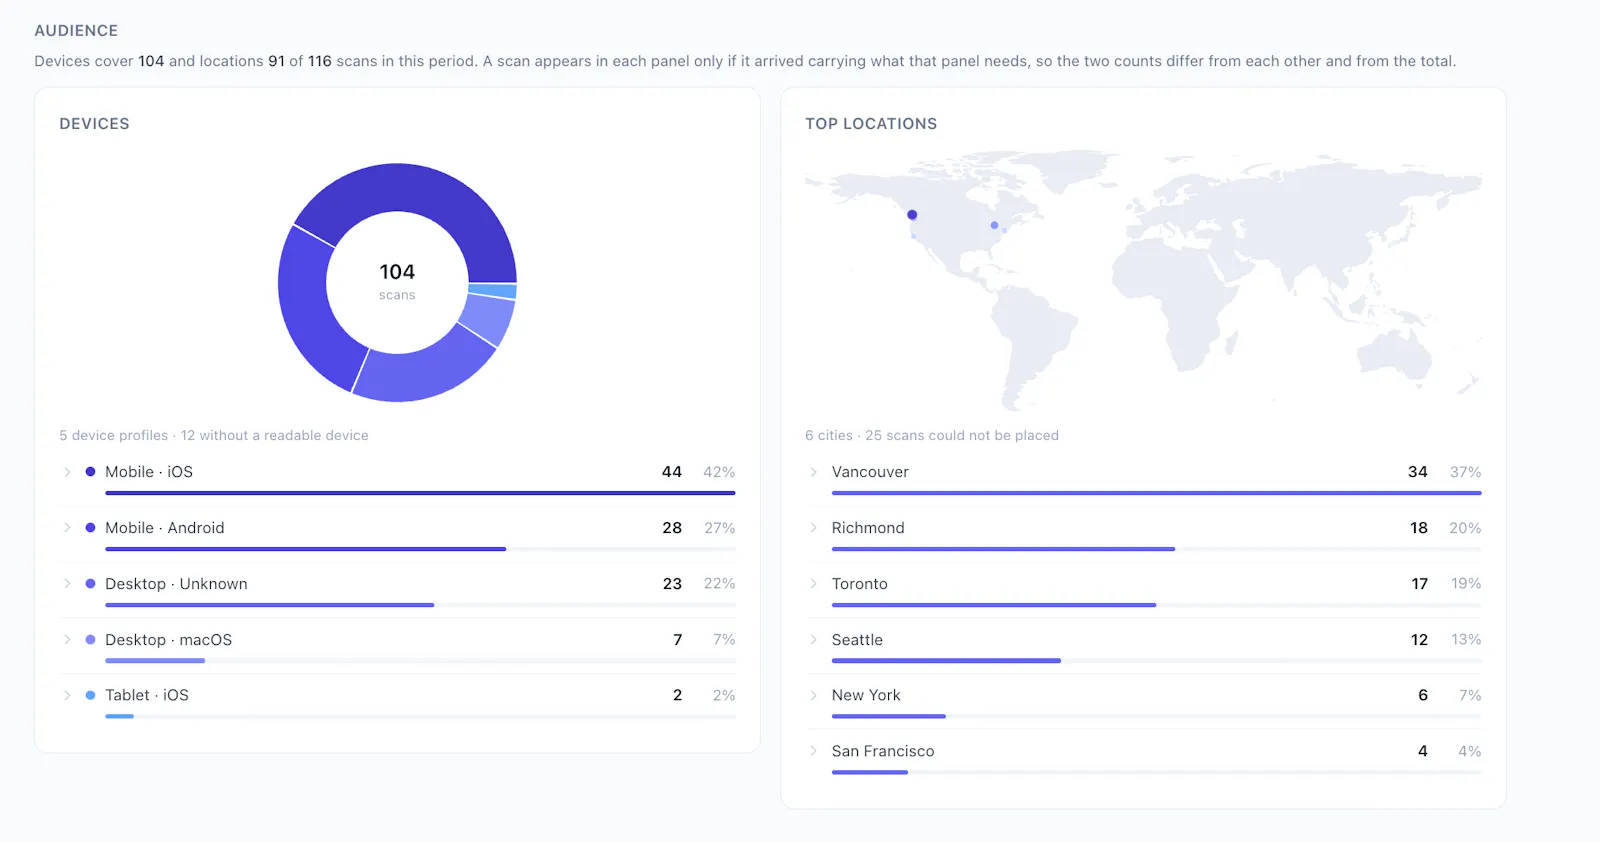1600x842 pixels.
Task: Expand the Richmond location row chevron
Action: pos(813,528)
